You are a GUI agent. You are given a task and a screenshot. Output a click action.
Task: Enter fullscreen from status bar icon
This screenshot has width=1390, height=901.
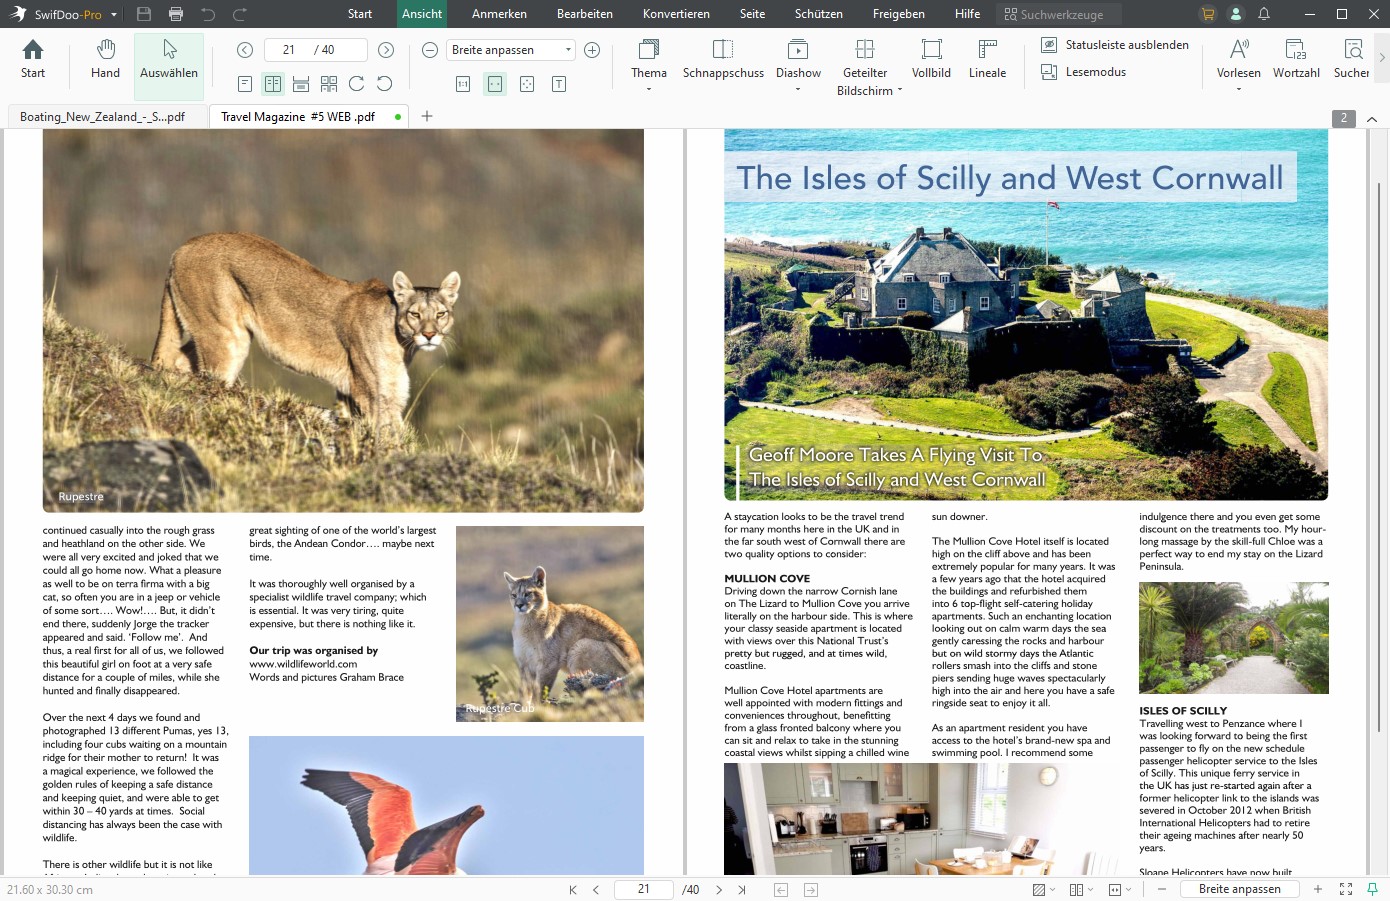click(1346, 889)
